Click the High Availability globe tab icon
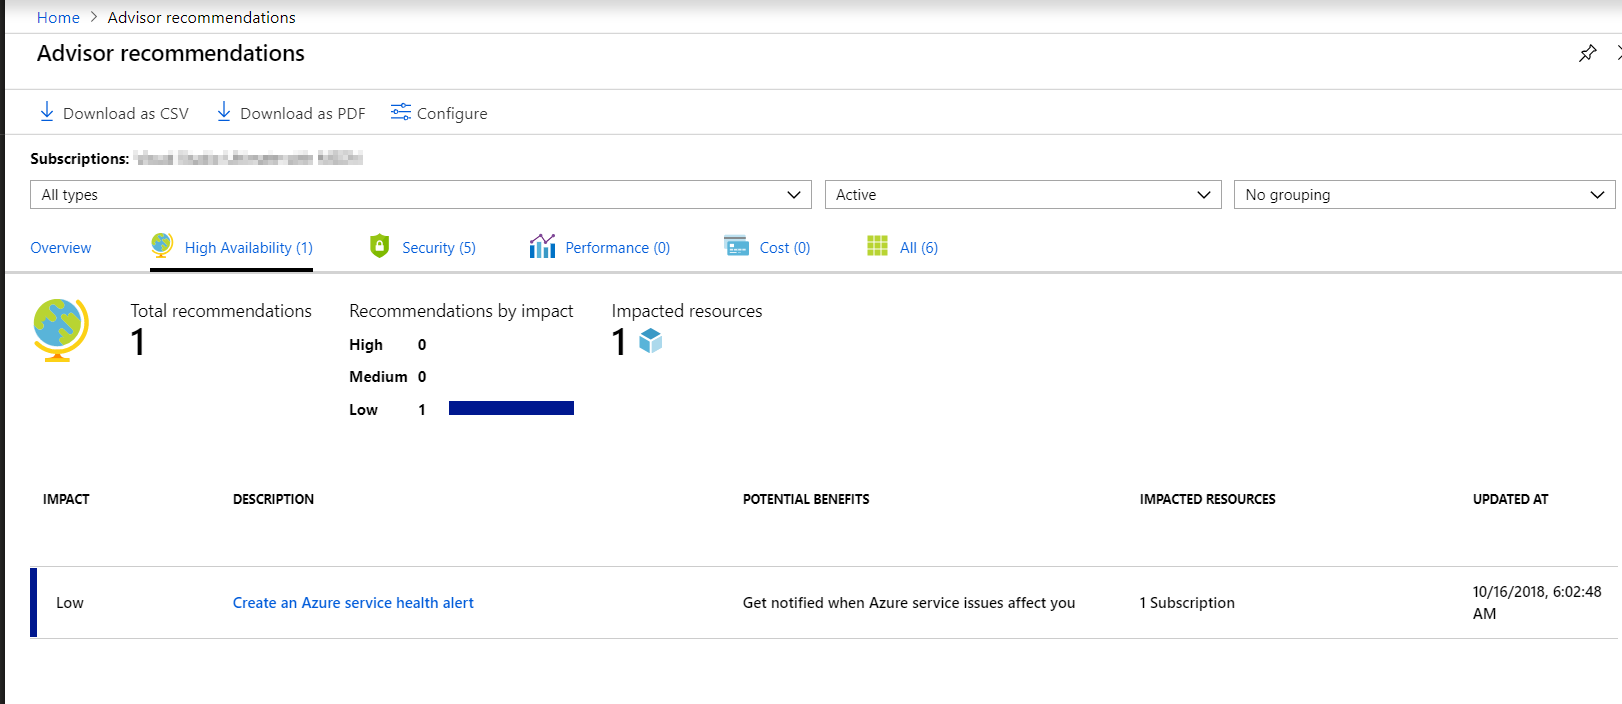The image size is (1622, 704). click(162, 245)
